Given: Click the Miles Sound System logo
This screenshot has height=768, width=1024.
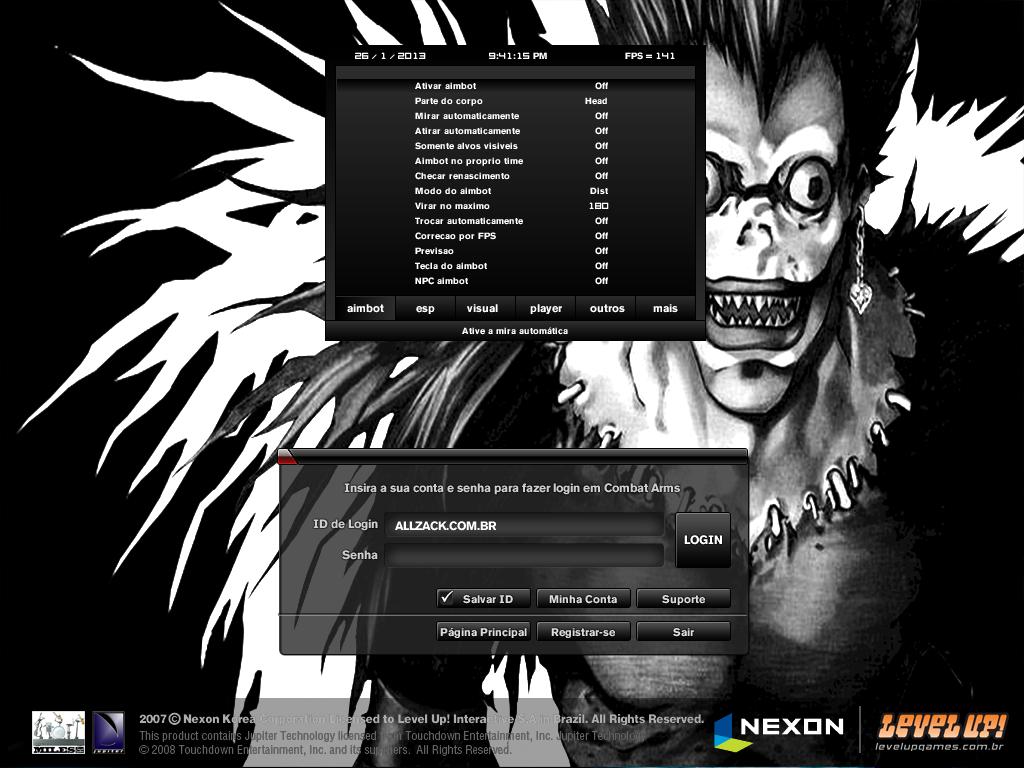Looking at the screenshot, I should (59, 732).
